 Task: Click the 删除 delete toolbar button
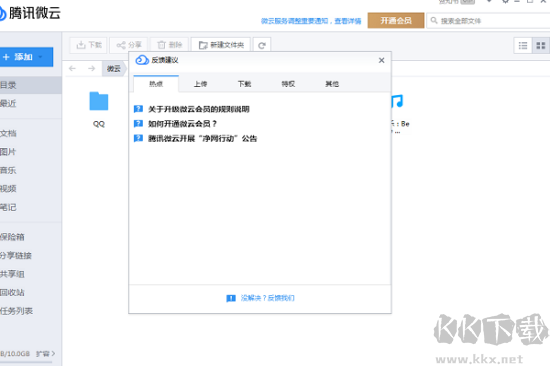[169, 45]
